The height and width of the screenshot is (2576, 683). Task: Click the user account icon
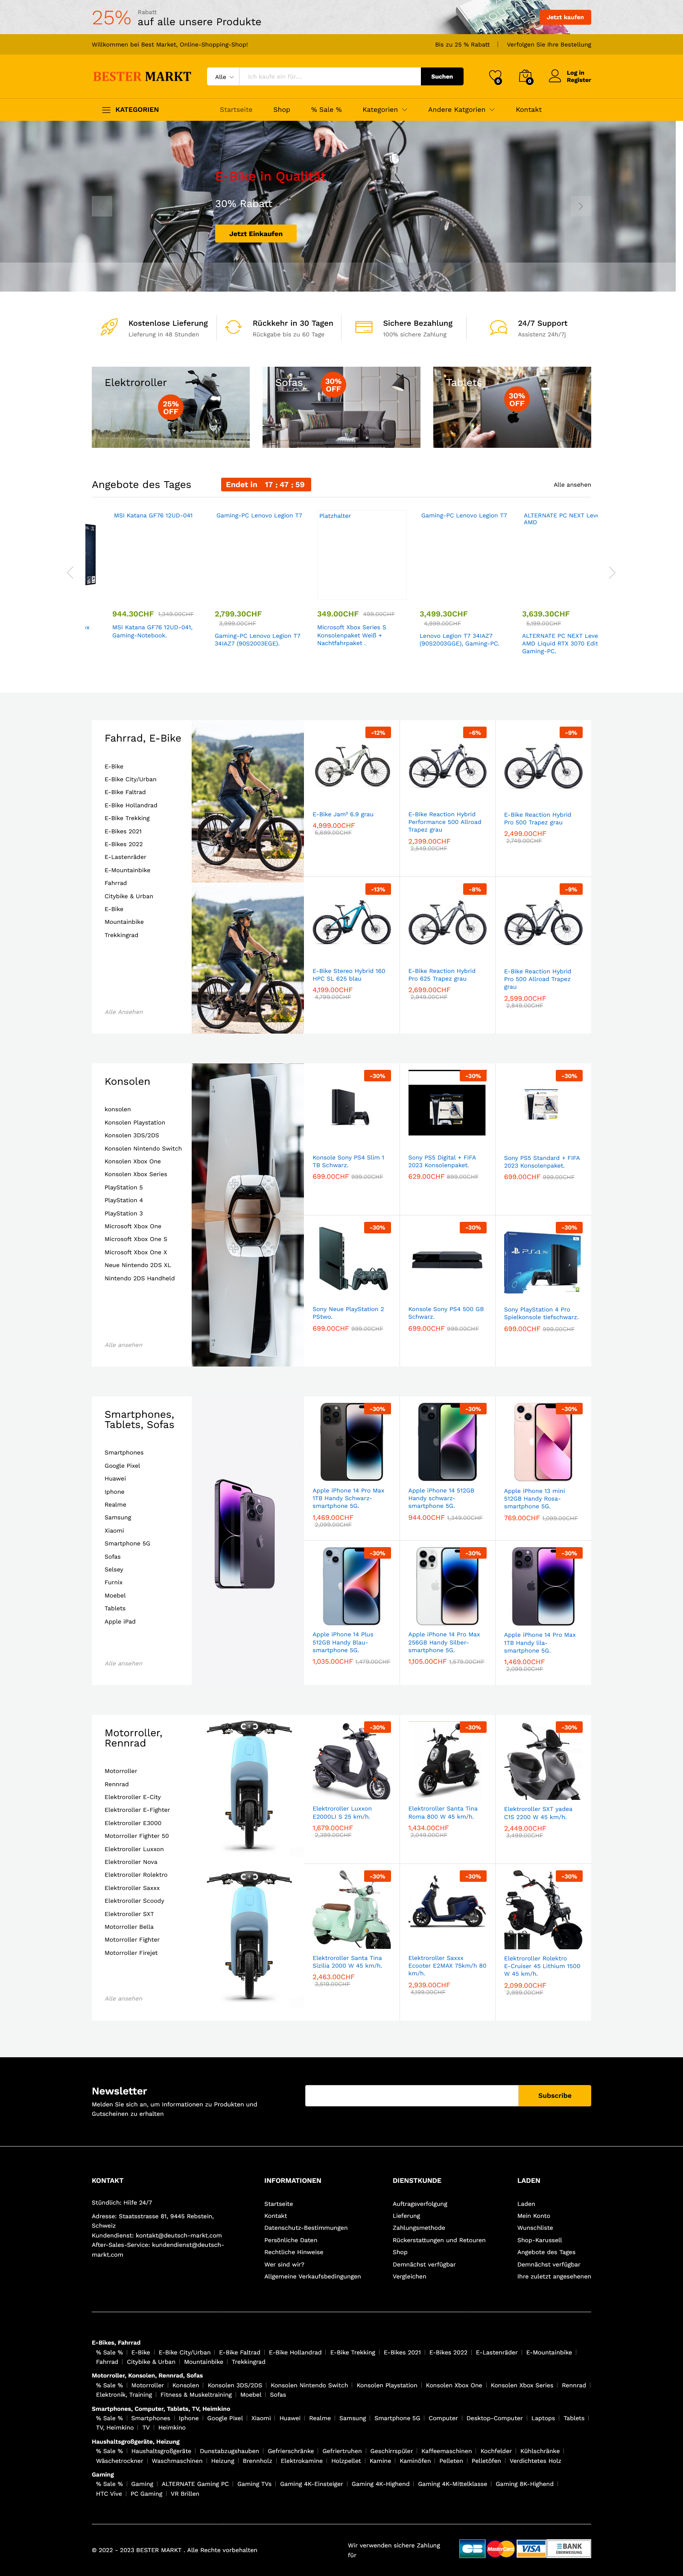555,76
